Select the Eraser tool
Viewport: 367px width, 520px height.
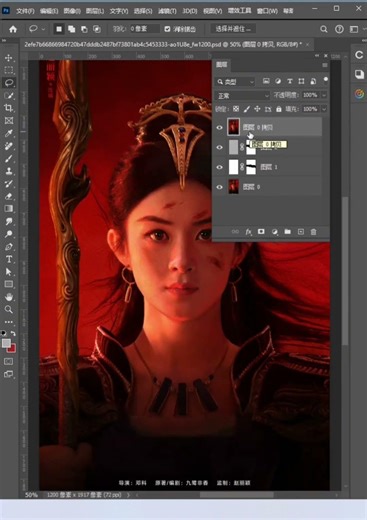tap(9, 196)
